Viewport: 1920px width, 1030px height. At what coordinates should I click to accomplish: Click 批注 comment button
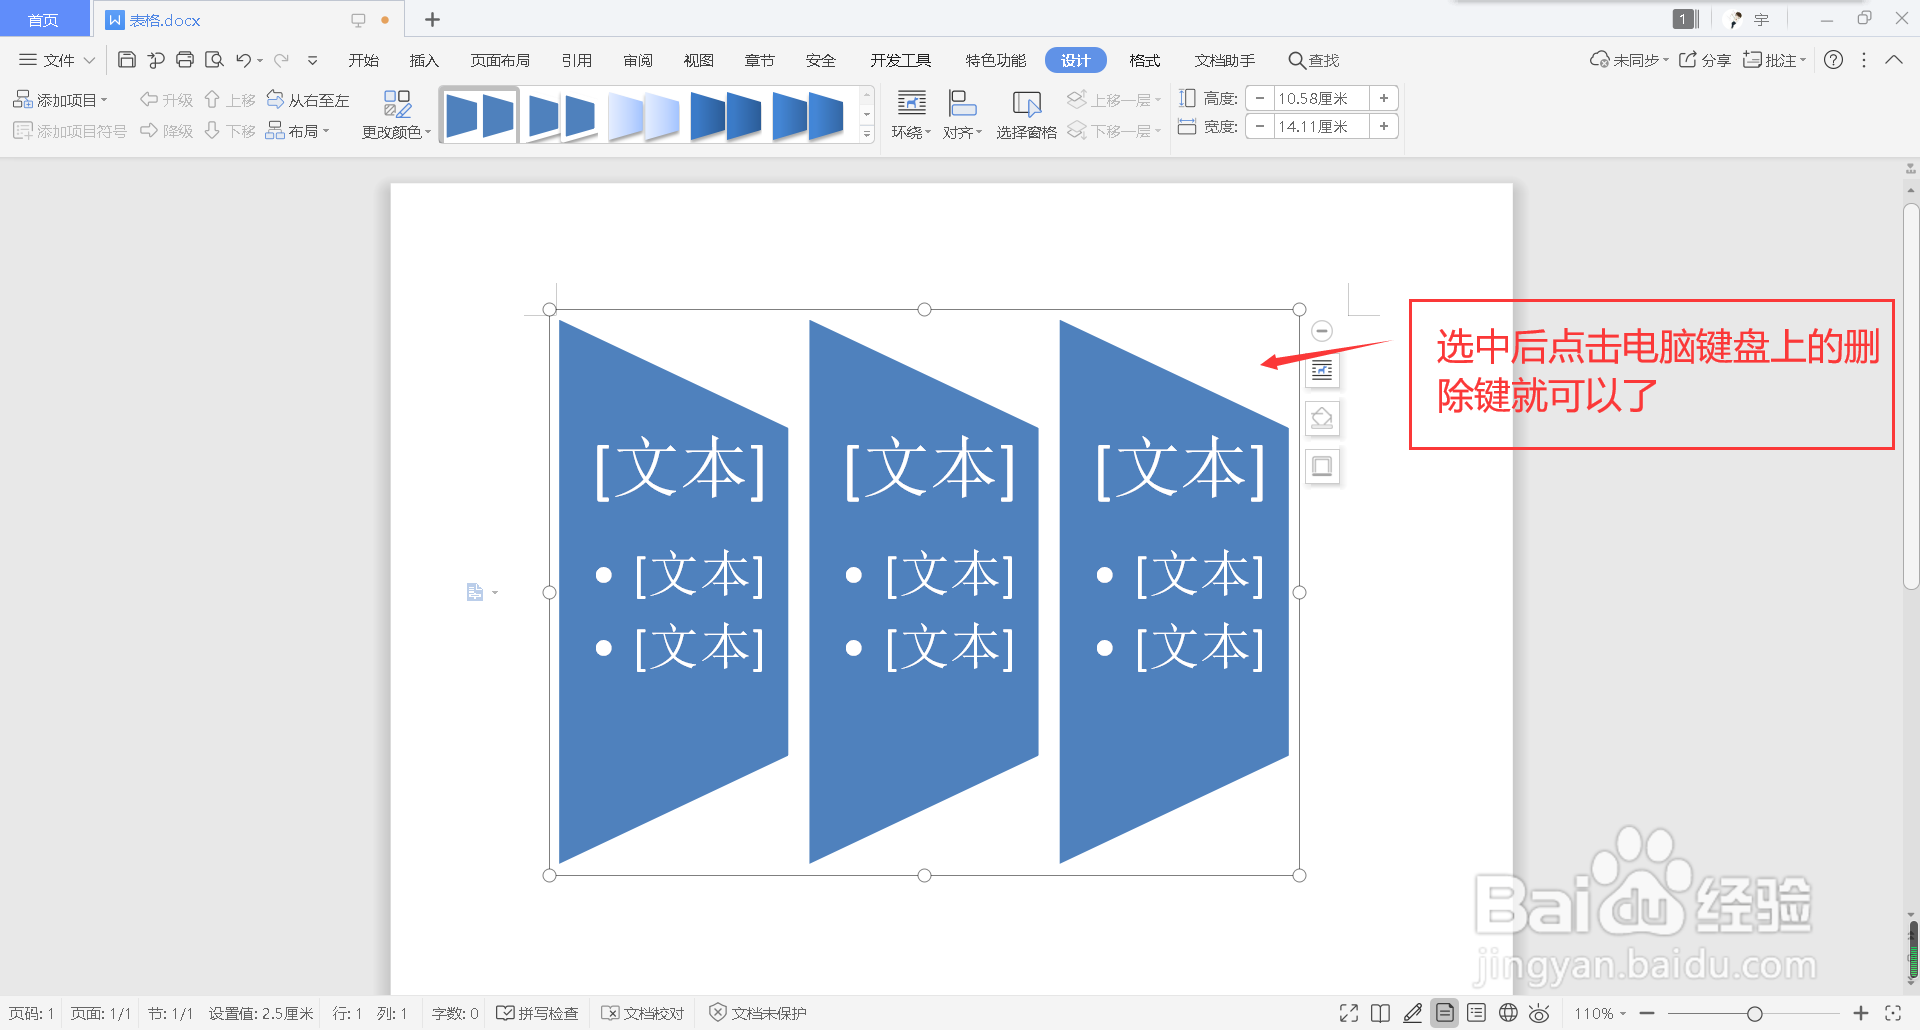(x=1774, y=60)
